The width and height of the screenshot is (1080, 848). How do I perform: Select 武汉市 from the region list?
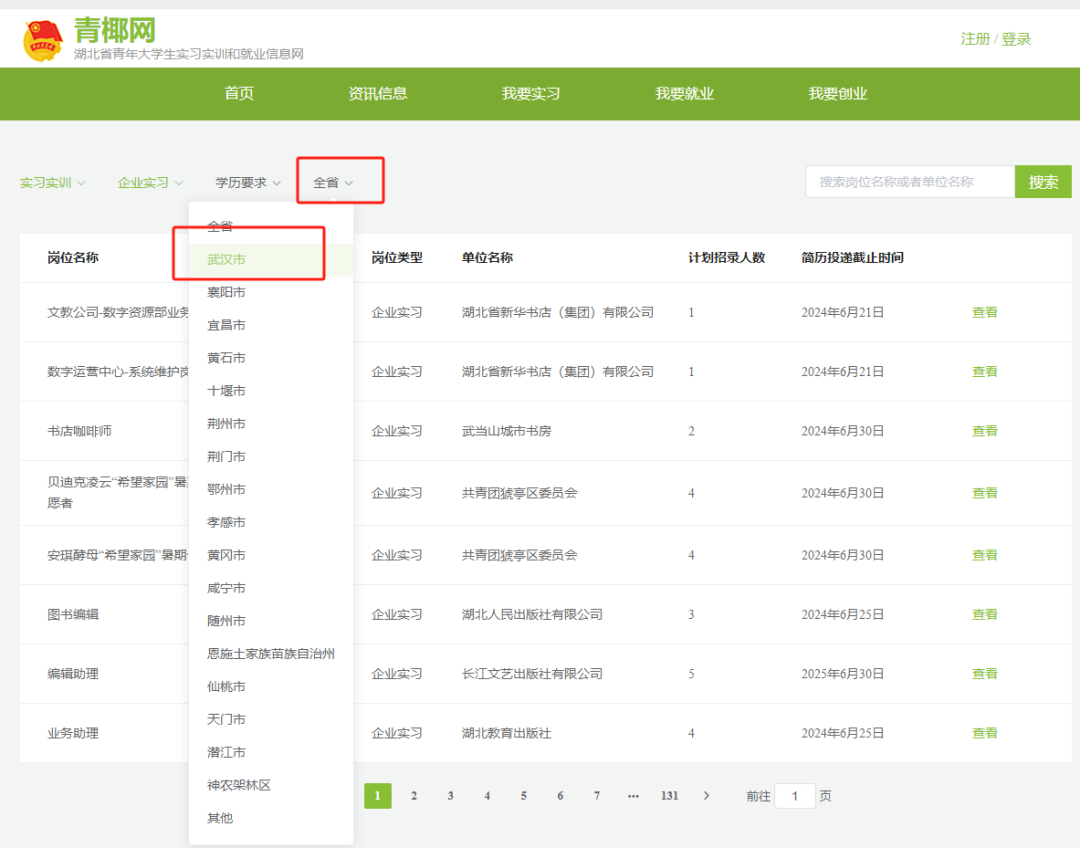[227, 260]
